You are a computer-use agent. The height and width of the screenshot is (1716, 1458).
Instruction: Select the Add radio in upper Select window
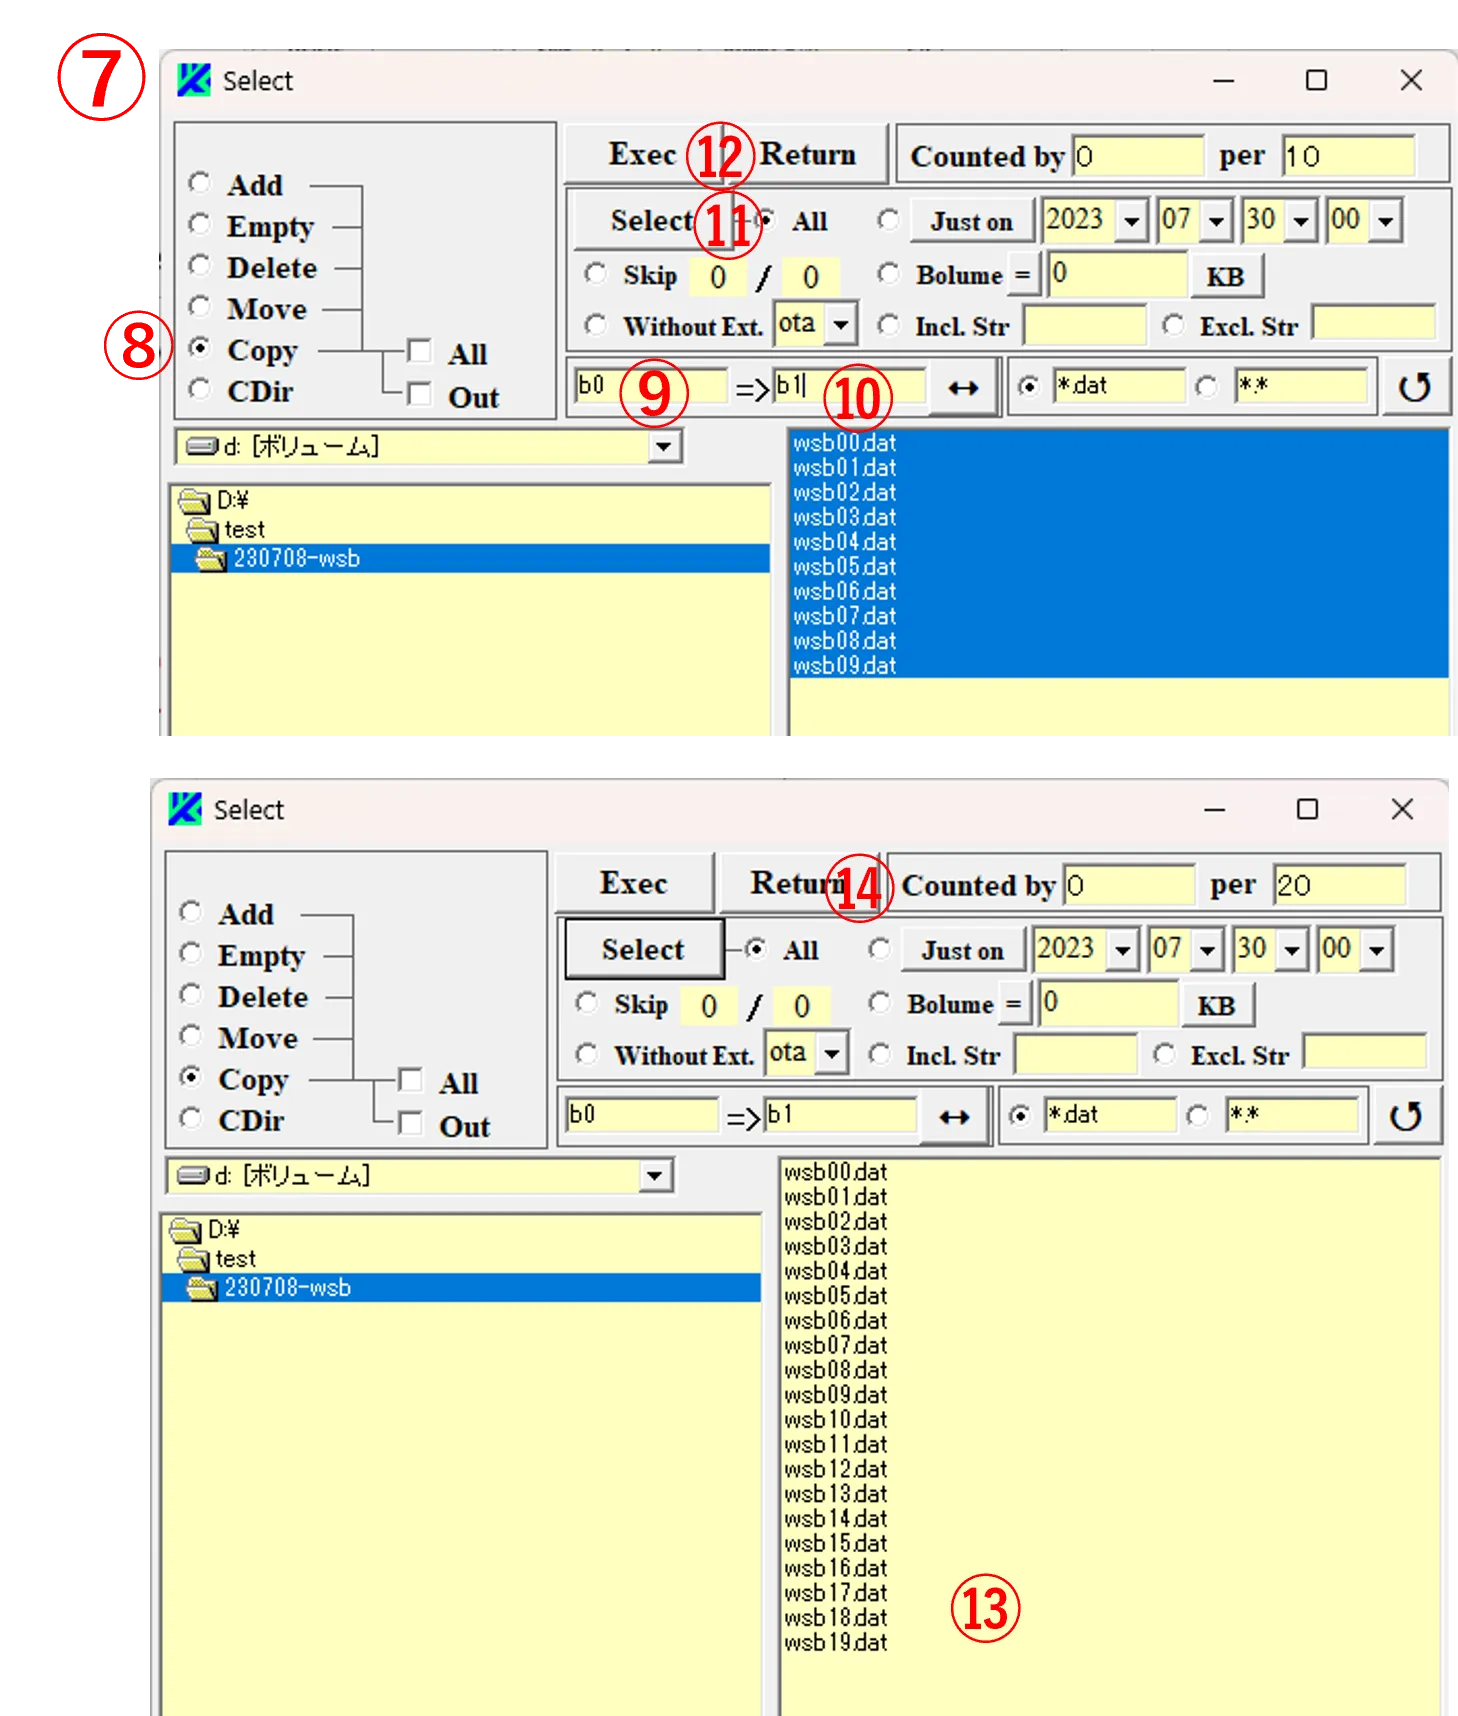(x=200, y=182)
